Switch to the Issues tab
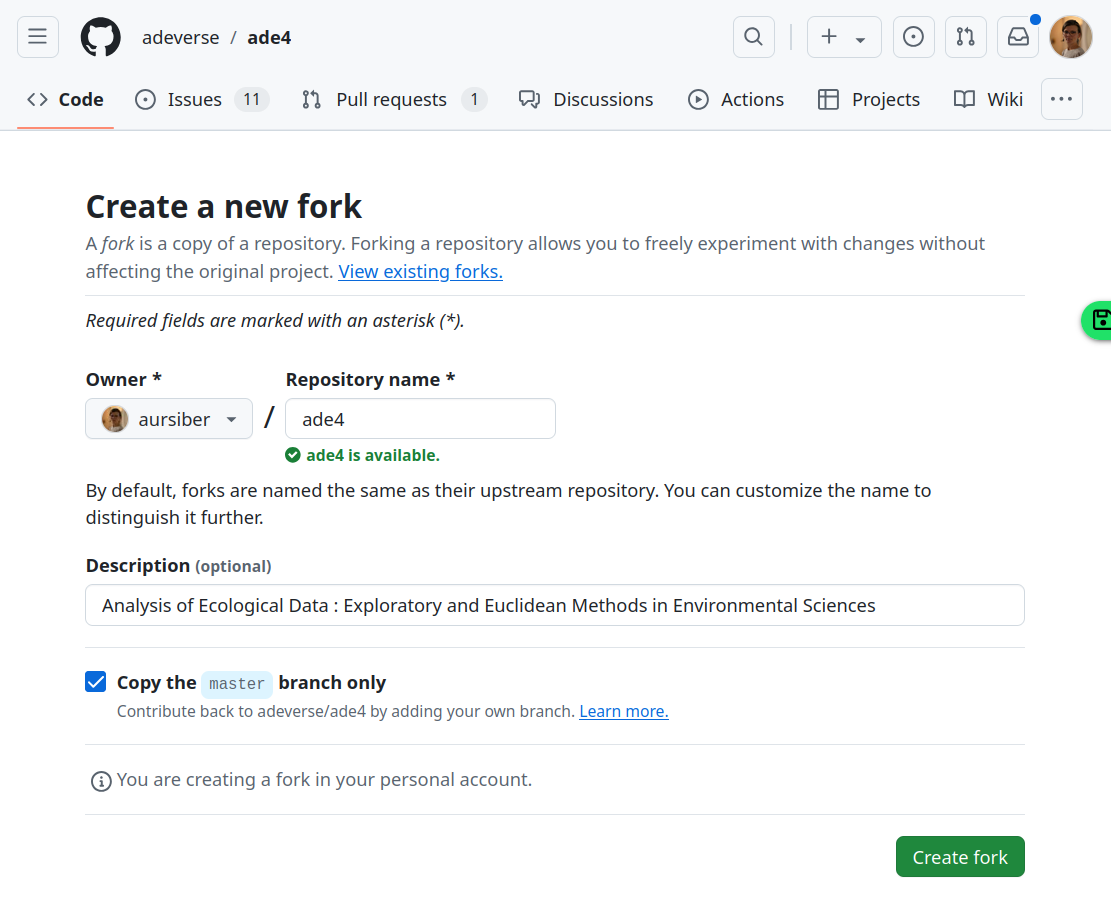This screenshot has width=1111, height=912. (x=202, y=99)
